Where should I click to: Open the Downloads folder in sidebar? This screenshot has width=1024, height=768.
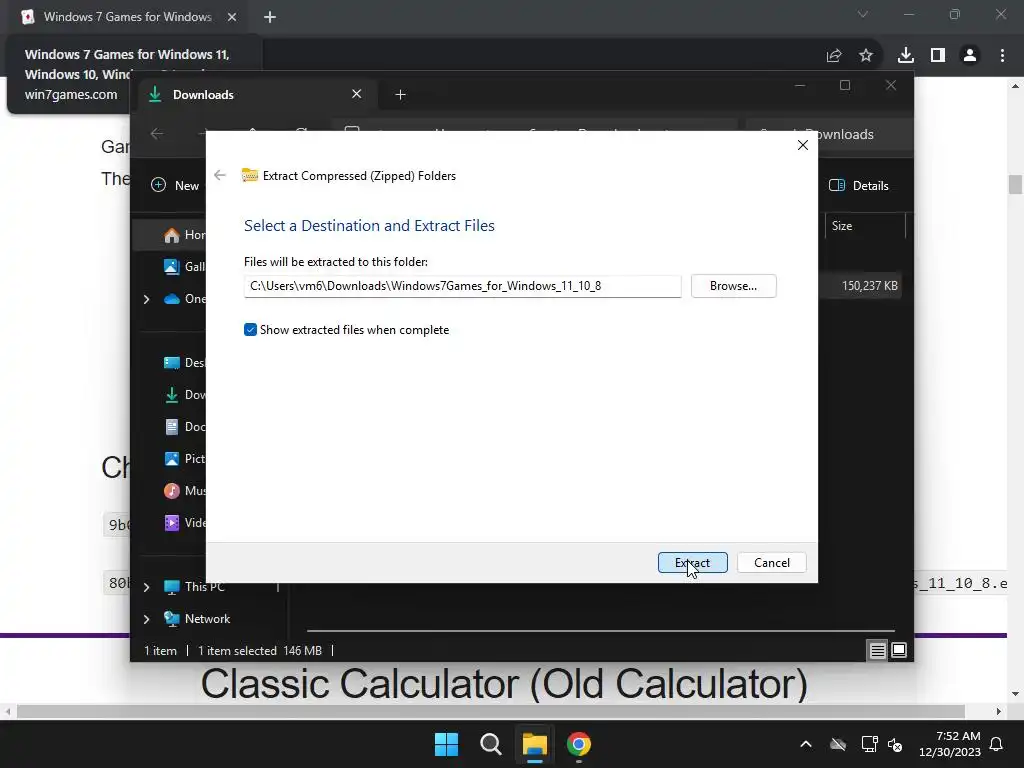click(185, 394)
